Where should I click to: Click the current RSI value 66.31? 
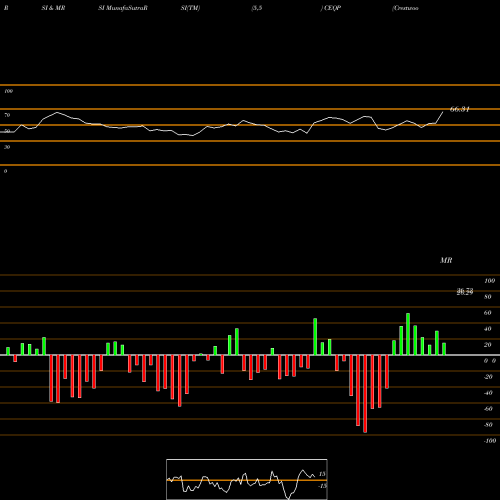(460, 109)
